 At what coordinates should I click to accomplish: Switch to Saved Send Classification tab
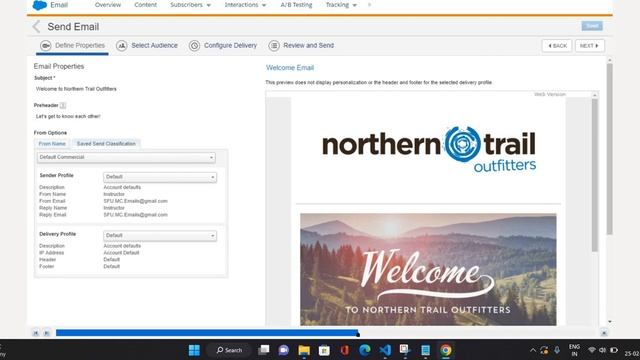tap(106, 144)
